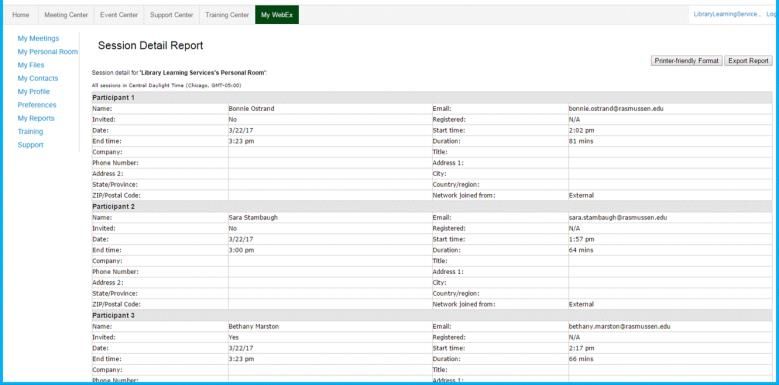Click start time 2:17 pm
Image resolution: width=779 pixels, height=385 pixels.
click(x=581, y=348)
